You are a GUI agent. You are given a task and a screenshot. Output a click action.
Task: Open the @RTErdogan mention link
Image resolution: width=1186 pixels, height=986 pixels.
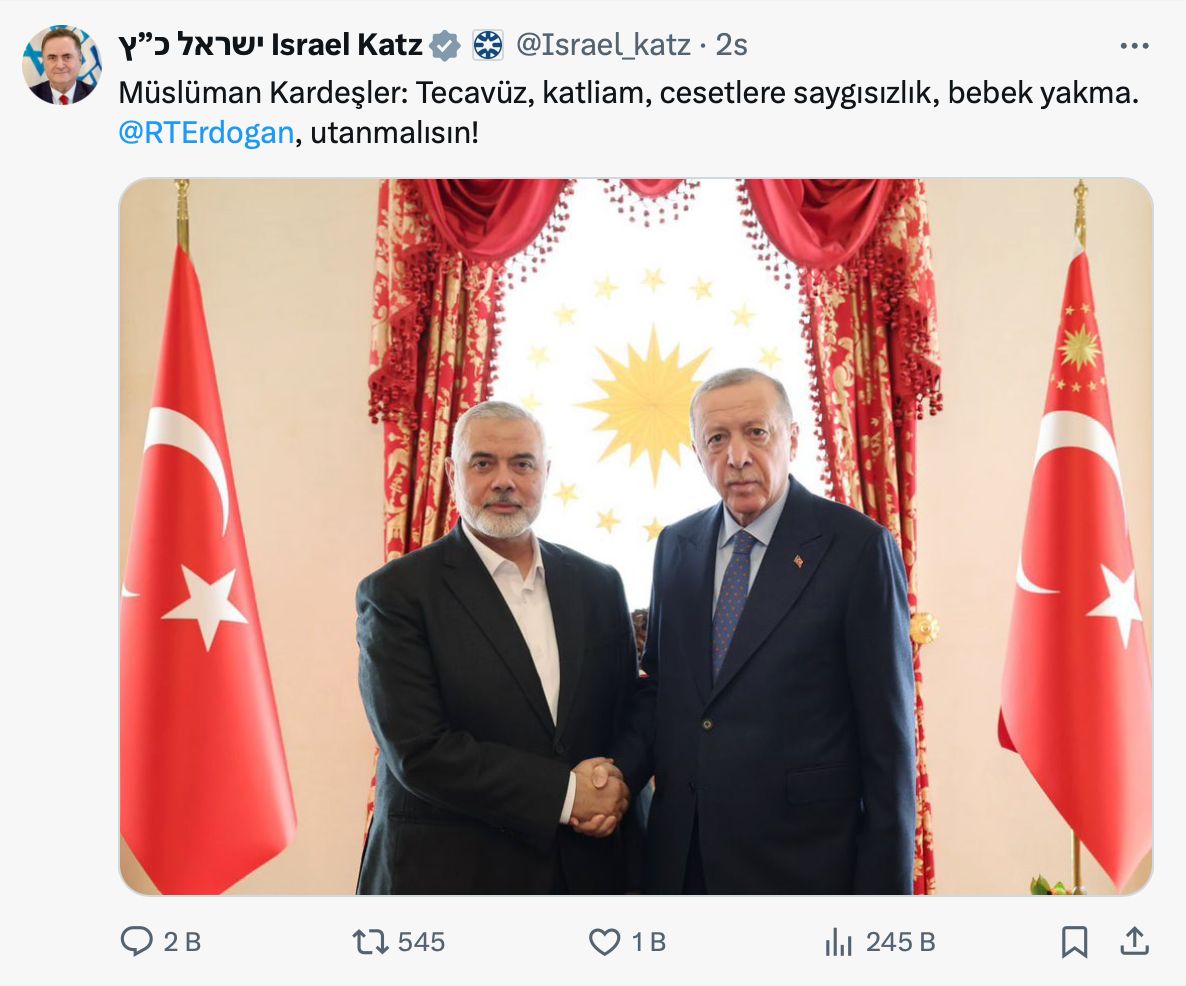click(206, 133)
